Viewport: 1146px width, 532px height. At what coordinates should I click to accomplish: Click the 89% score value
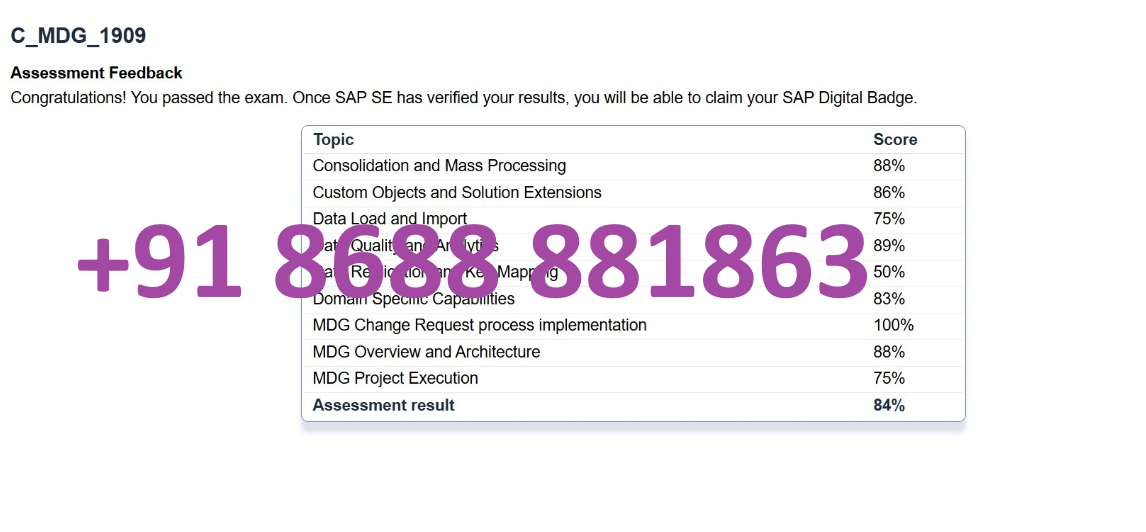(x=889, y=246)
